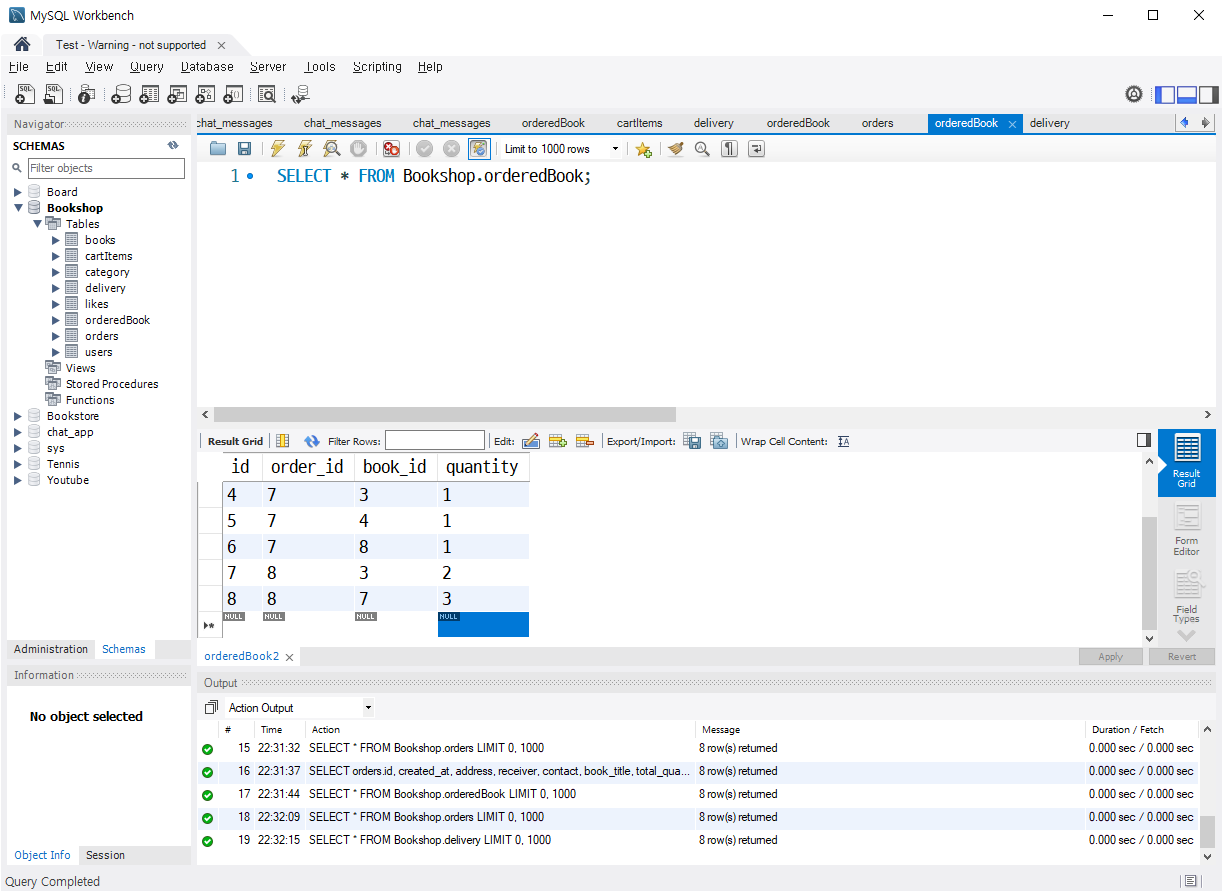Toggle word wrap icon in editor toolbar
The image size is (1223, 892).
pyautogui.click(x=756, y=149)
